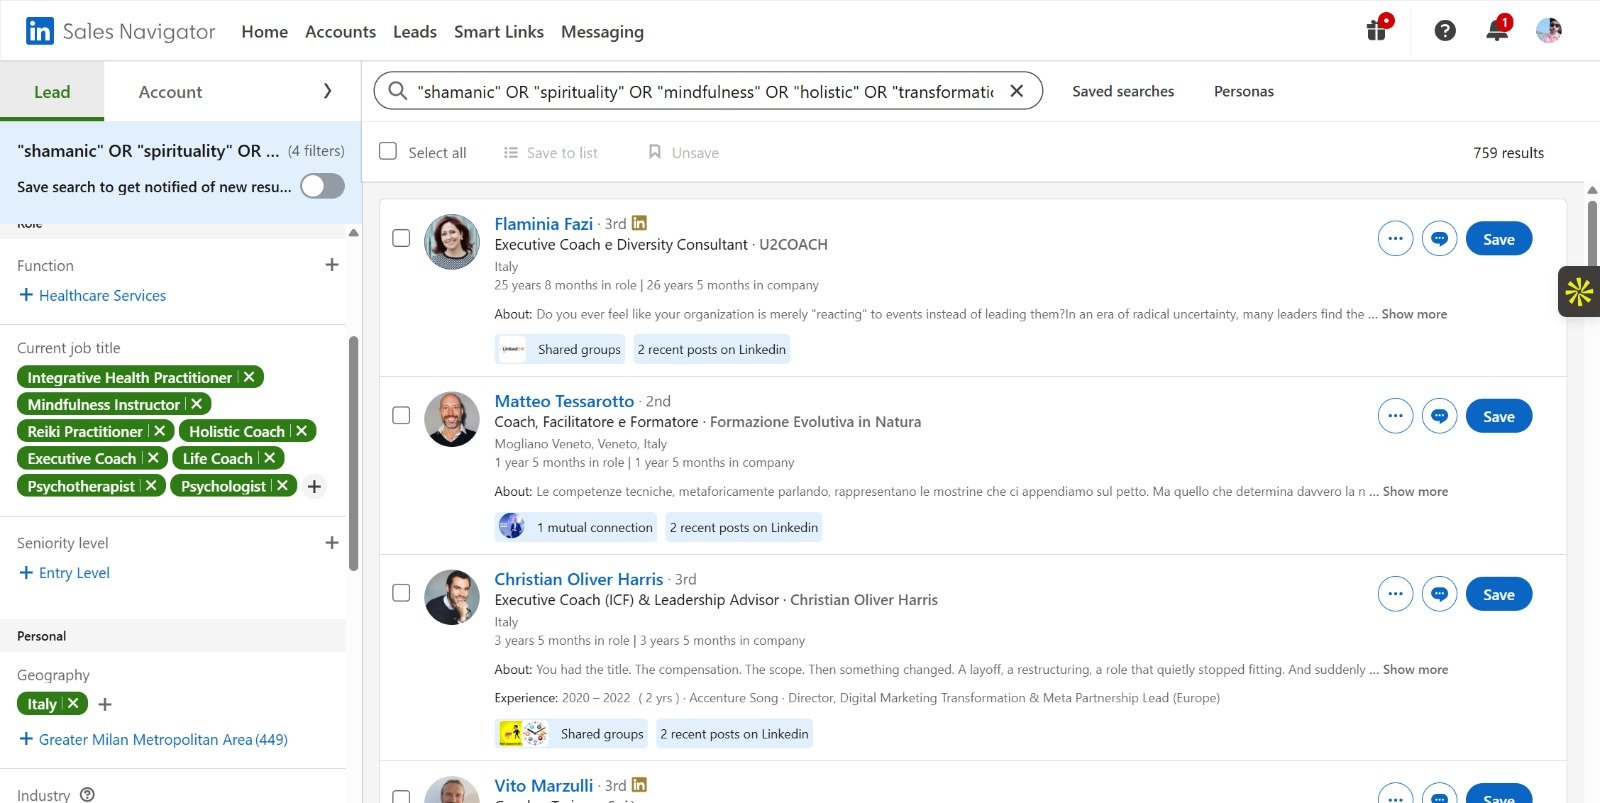Toggle save search notifications switch
The height and width of the screenshot is (803, 1600).
(322, 186)
